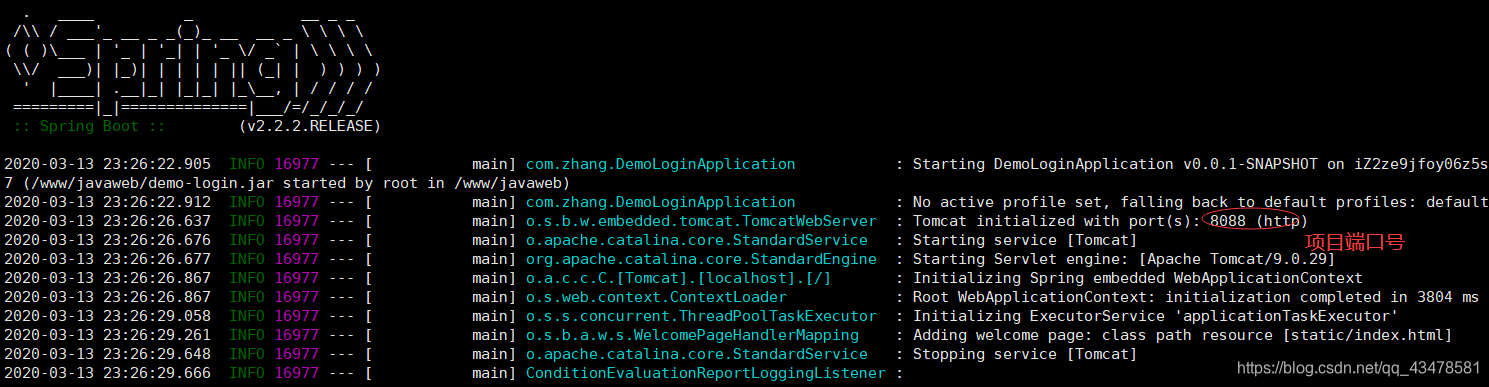Click the 'No active profile set' message
Viewport: 1489px width, 387px height.
[1200, 202]
